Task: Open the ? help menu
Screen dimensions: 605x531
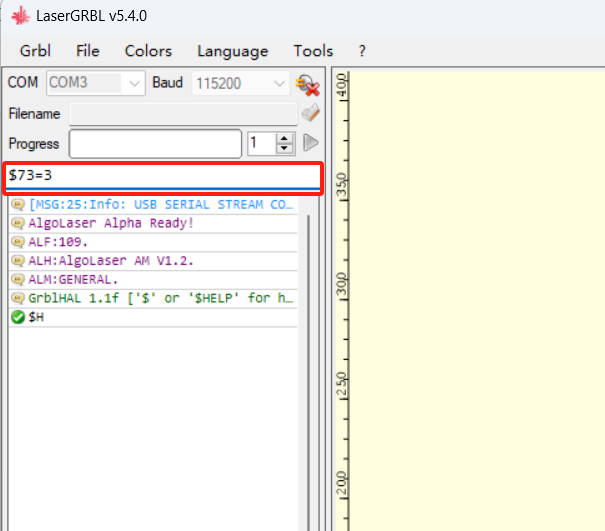Action: coord(362,51)
